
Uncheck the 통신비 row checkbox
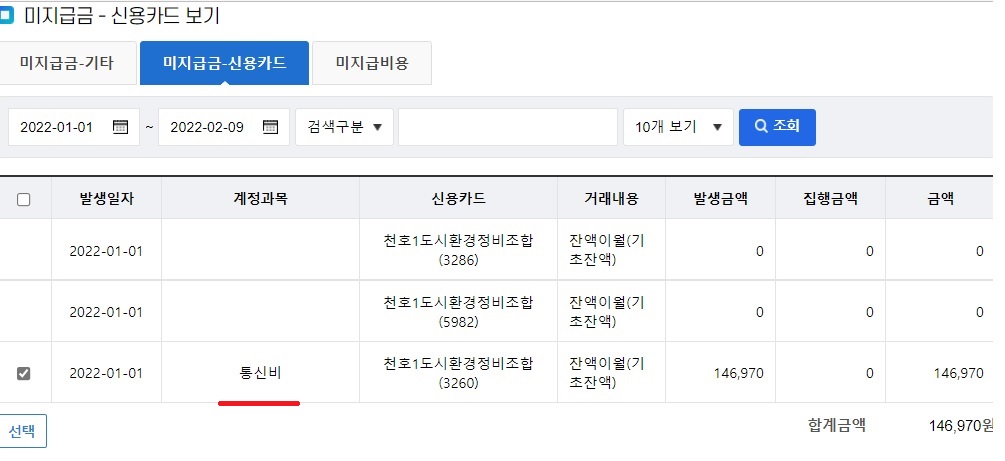tap(24, 373)
